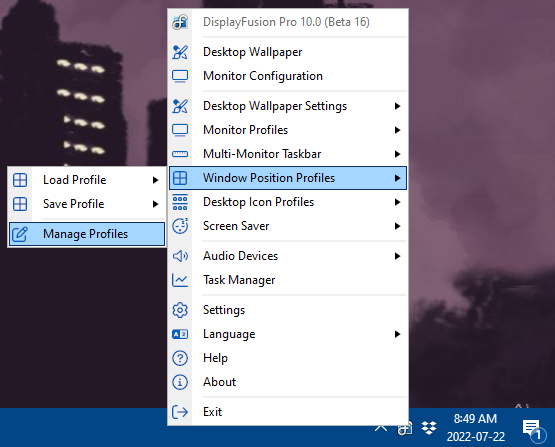Choose Multi-Monitor Taskbar text label
This screenshot has width=555, height=447.
tap(262, 154)
